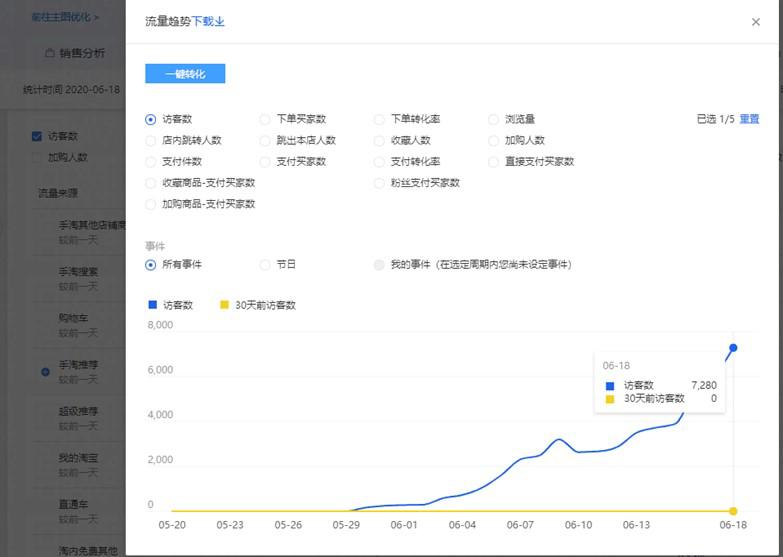Select 超级推荐 source in background list
This screenshot has width=783, height=557.
(x=78, y=411)
